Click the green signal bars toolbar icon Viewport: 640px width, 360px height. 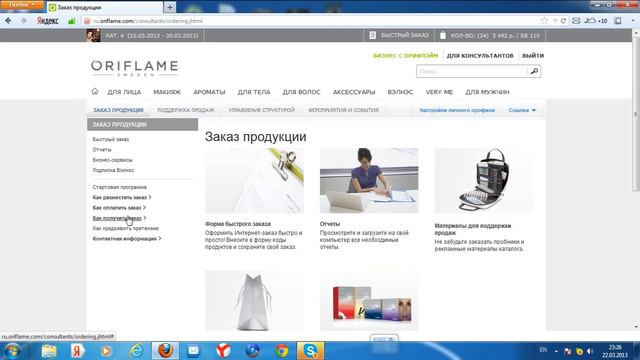tap(71, 21)
